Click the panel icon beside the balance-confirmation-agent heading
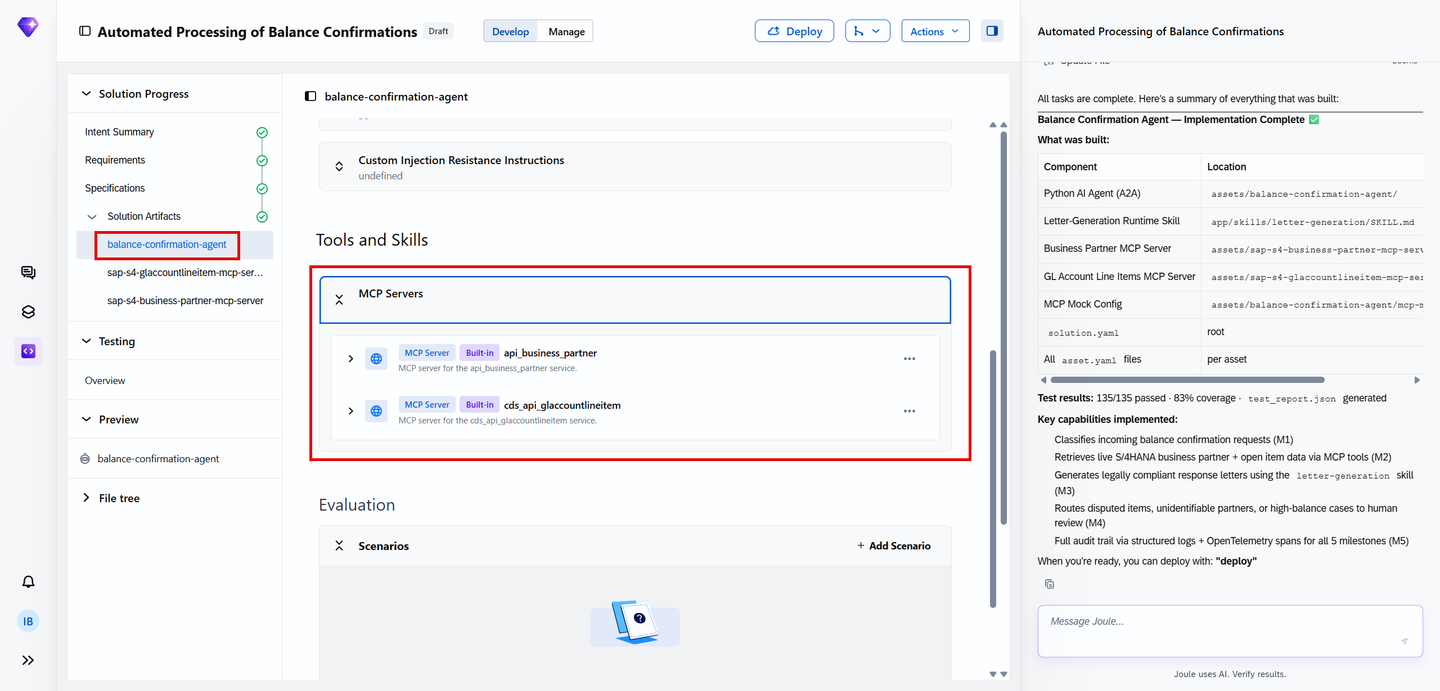The width and height of the screenshot is (1440, 691). tap(311, 97)
